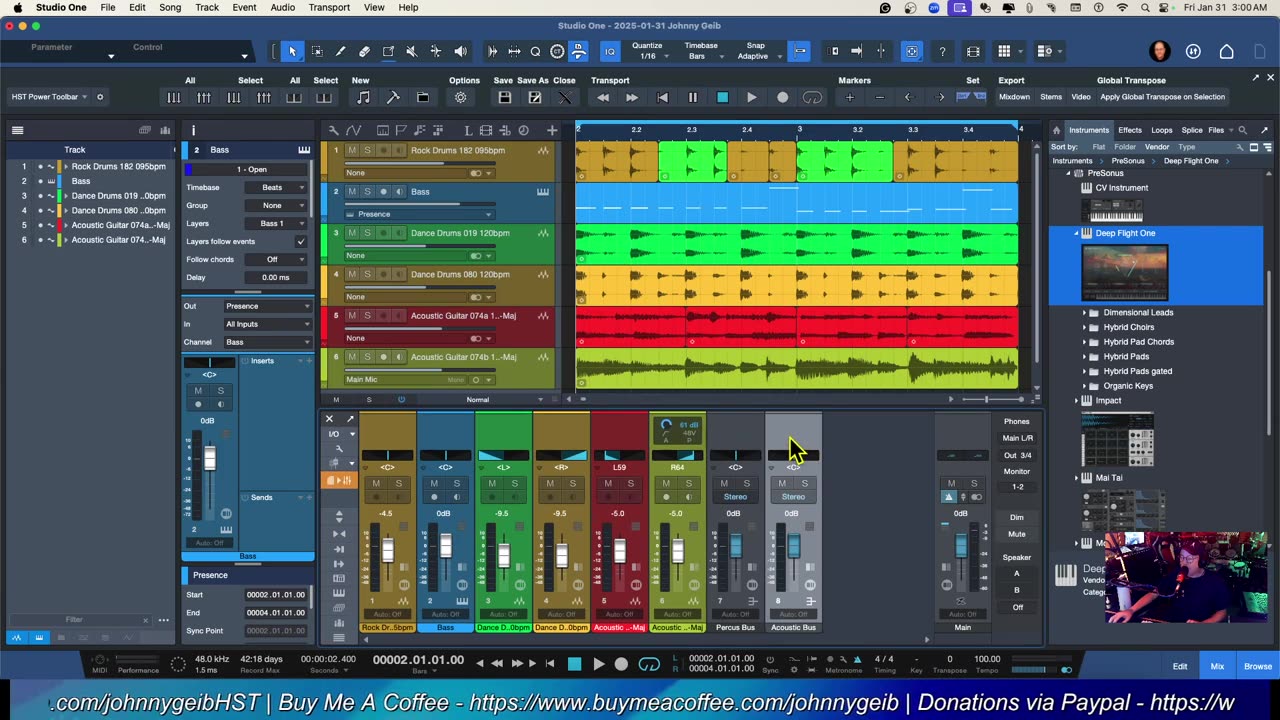This screenshot has height=720, width=1280.
Task: Click the New music note icon
Action: [363, 97]
